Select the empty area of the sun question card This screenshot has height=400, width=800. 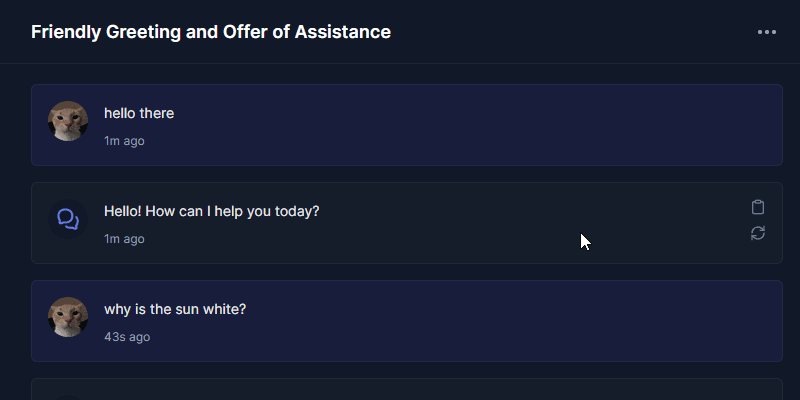pos(459,321)
